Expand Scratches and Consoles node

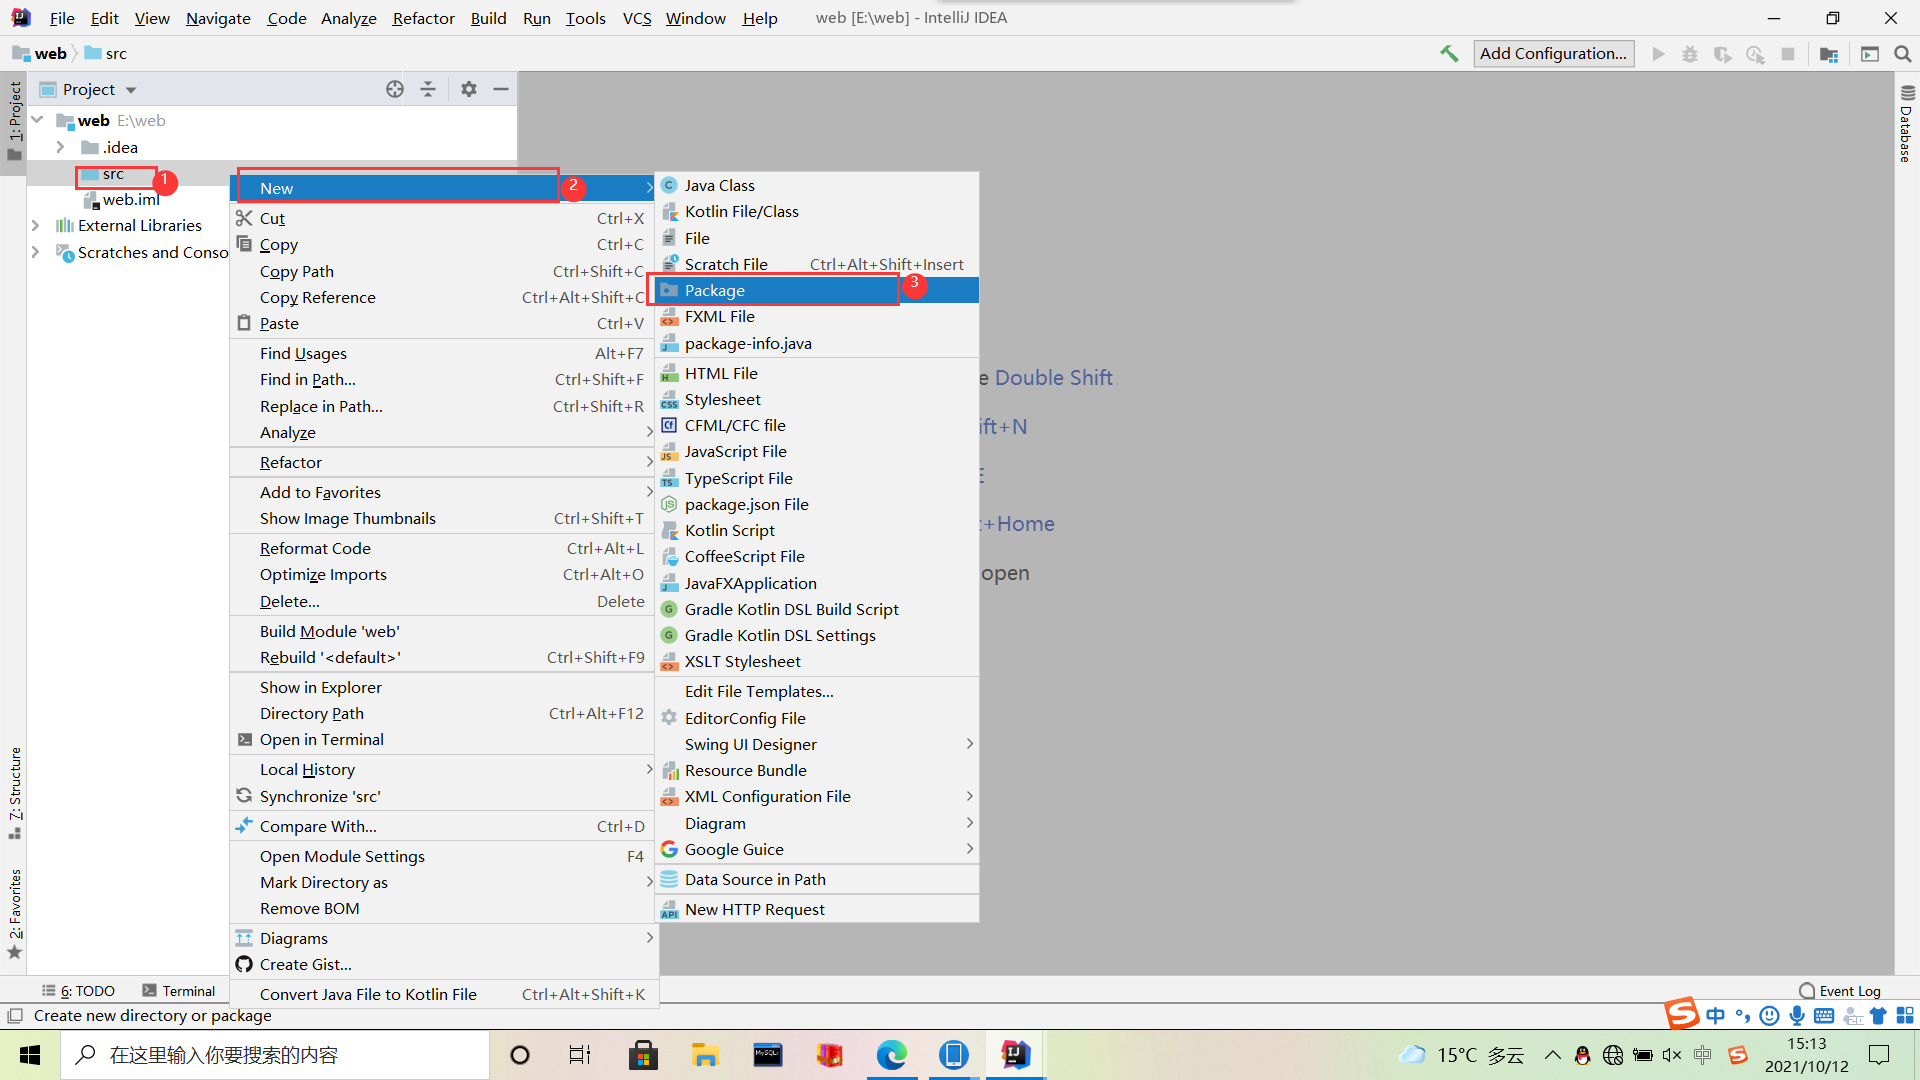click(x=36, y=252)
